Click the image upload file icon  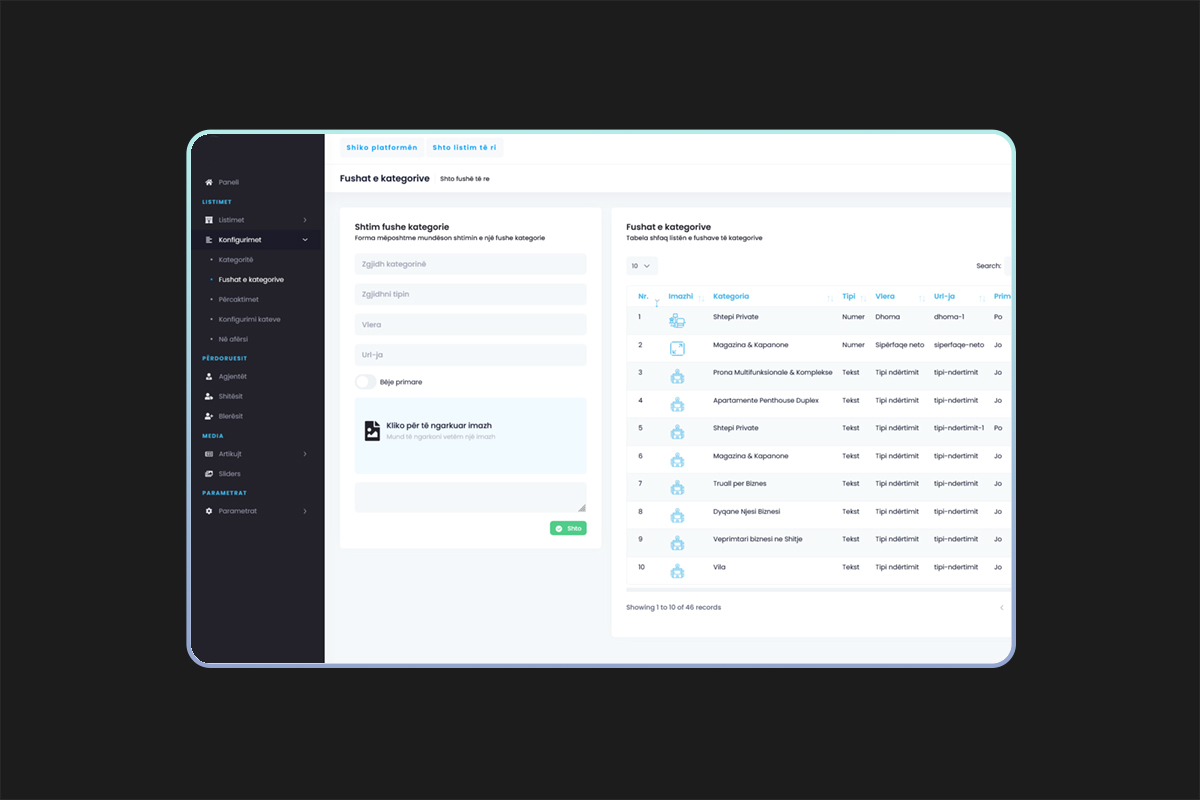[x=372, y=431]
